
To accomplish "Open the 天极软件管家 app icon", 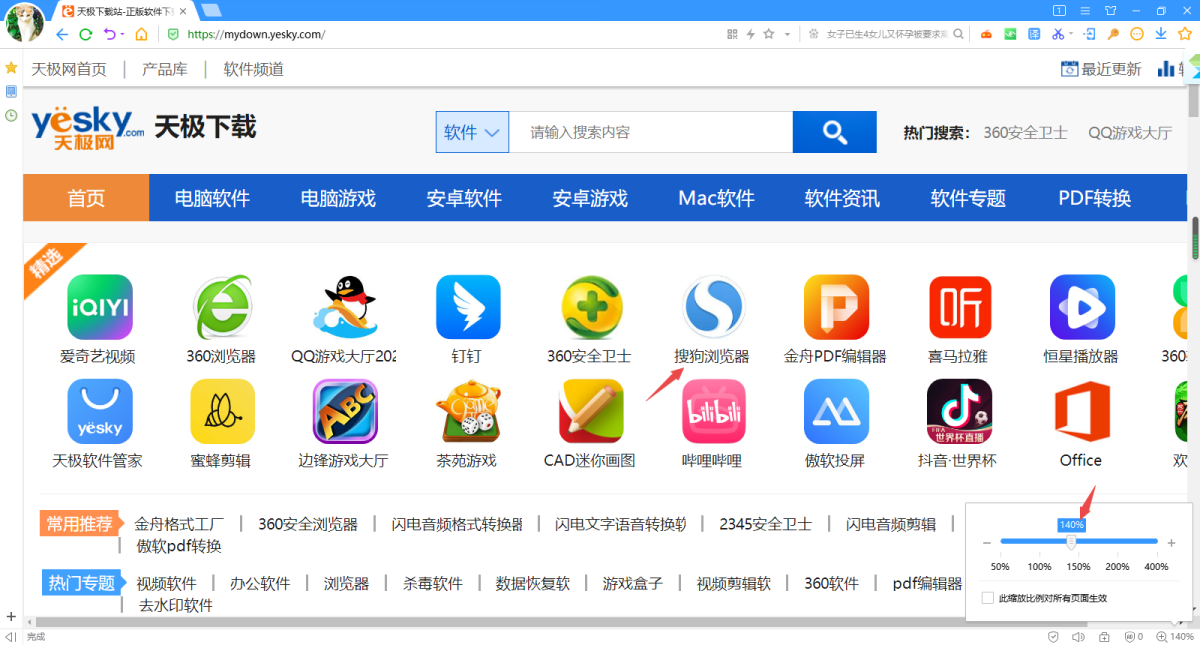I will (99, 411).
